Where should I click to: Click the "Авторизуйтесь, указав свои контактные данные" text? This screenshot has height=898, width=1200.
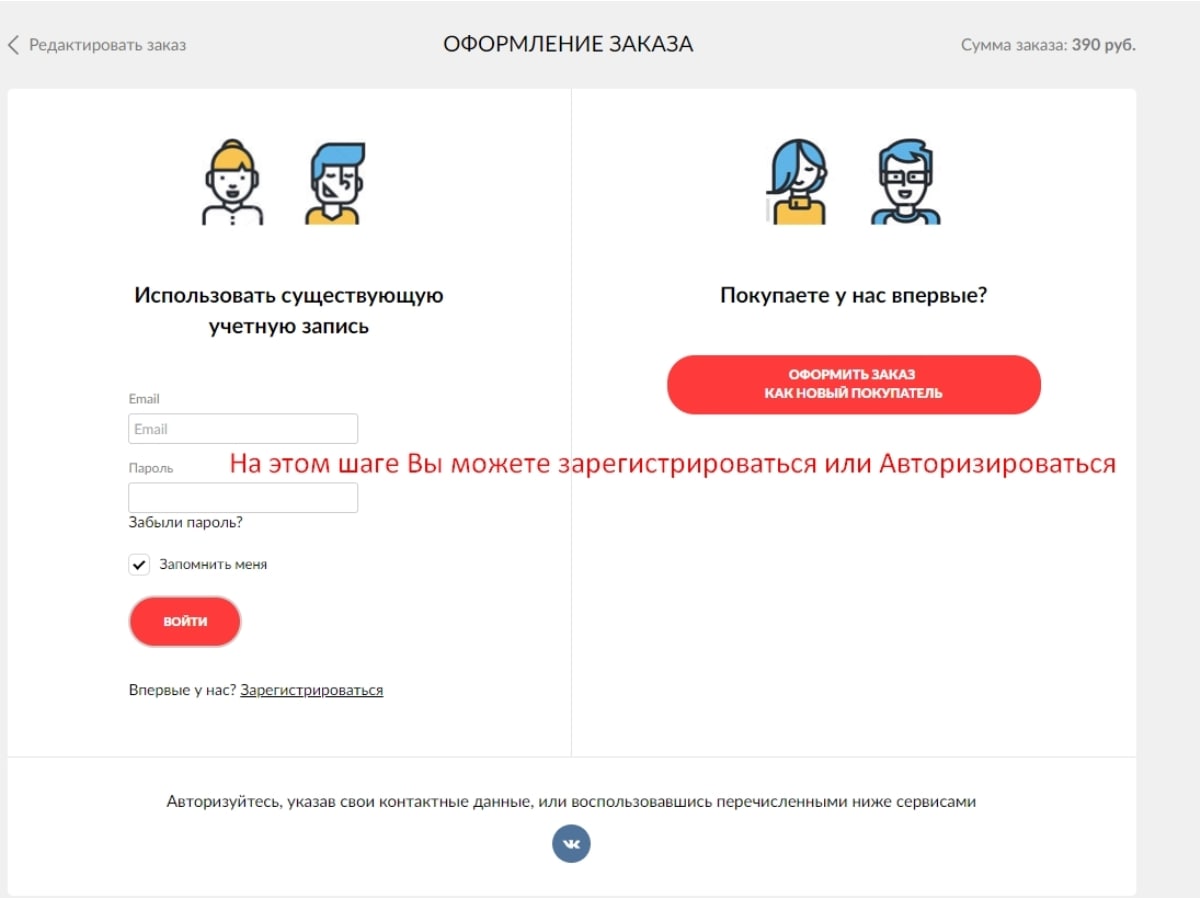(x=570, y=801)
